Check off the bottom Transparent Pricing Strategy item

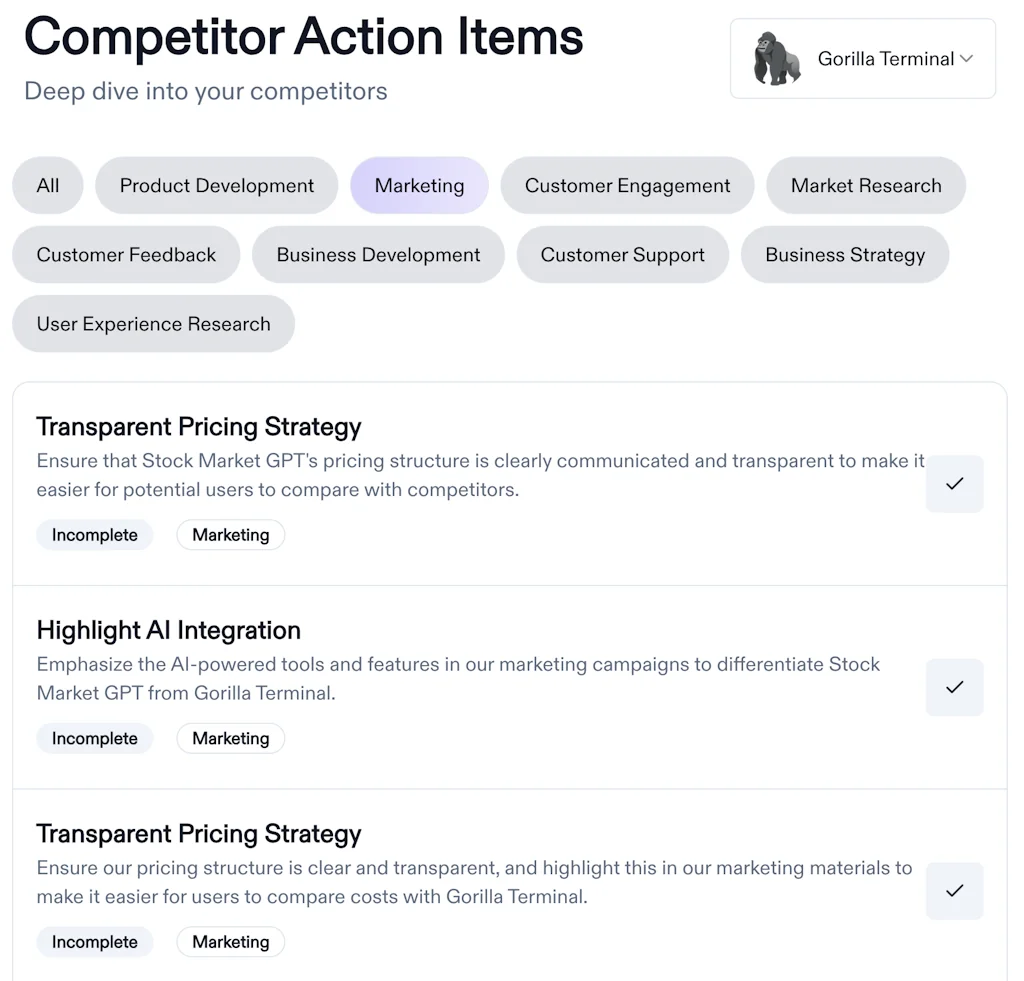coord(954,891)
